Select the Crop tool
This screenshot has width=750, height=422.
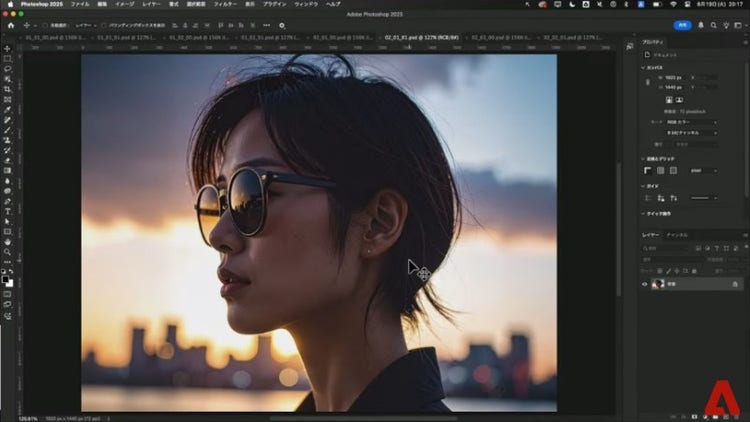[x=7, y=89]
